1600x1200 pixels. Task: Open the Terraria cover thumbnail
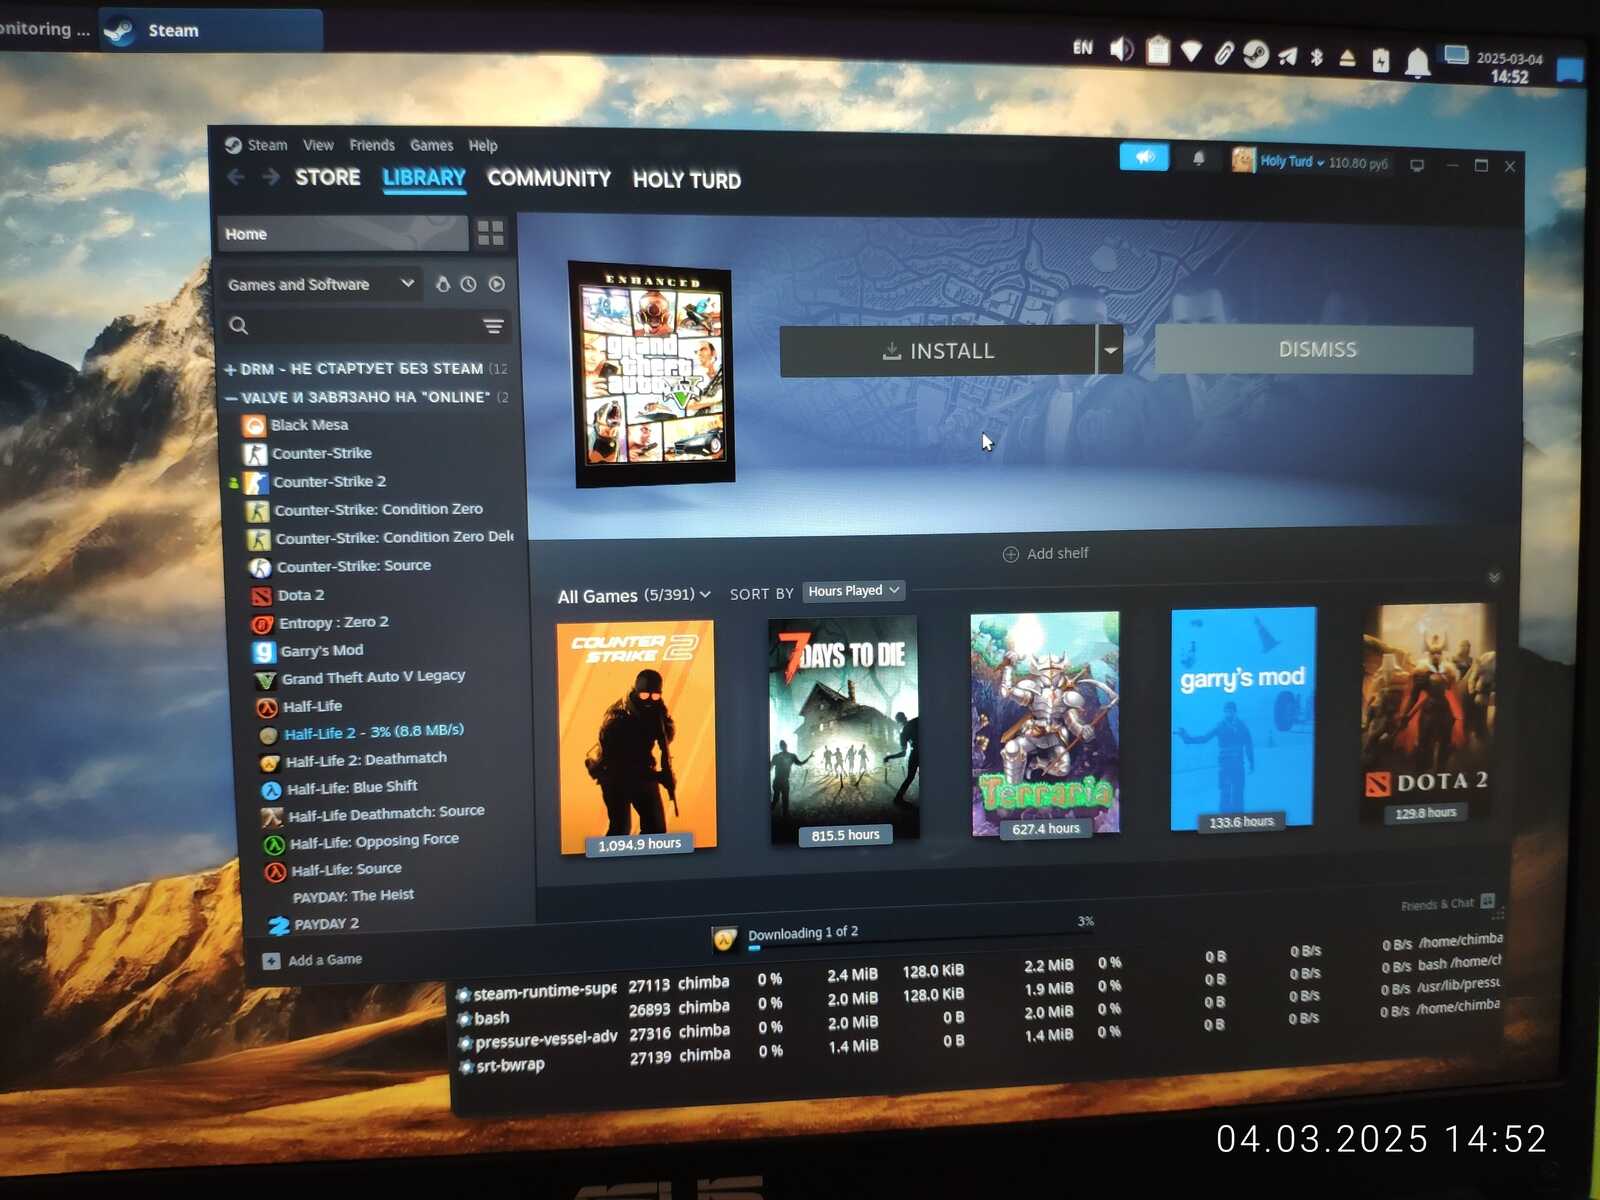(1045, 725)
